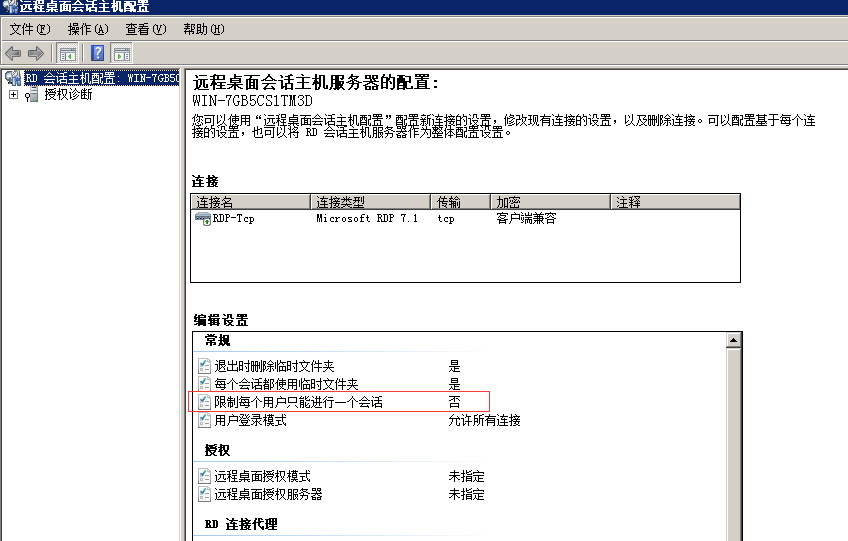Select 每个会话都使用临时文件夹 setting
848x541 pixels.
click(286, 384)
